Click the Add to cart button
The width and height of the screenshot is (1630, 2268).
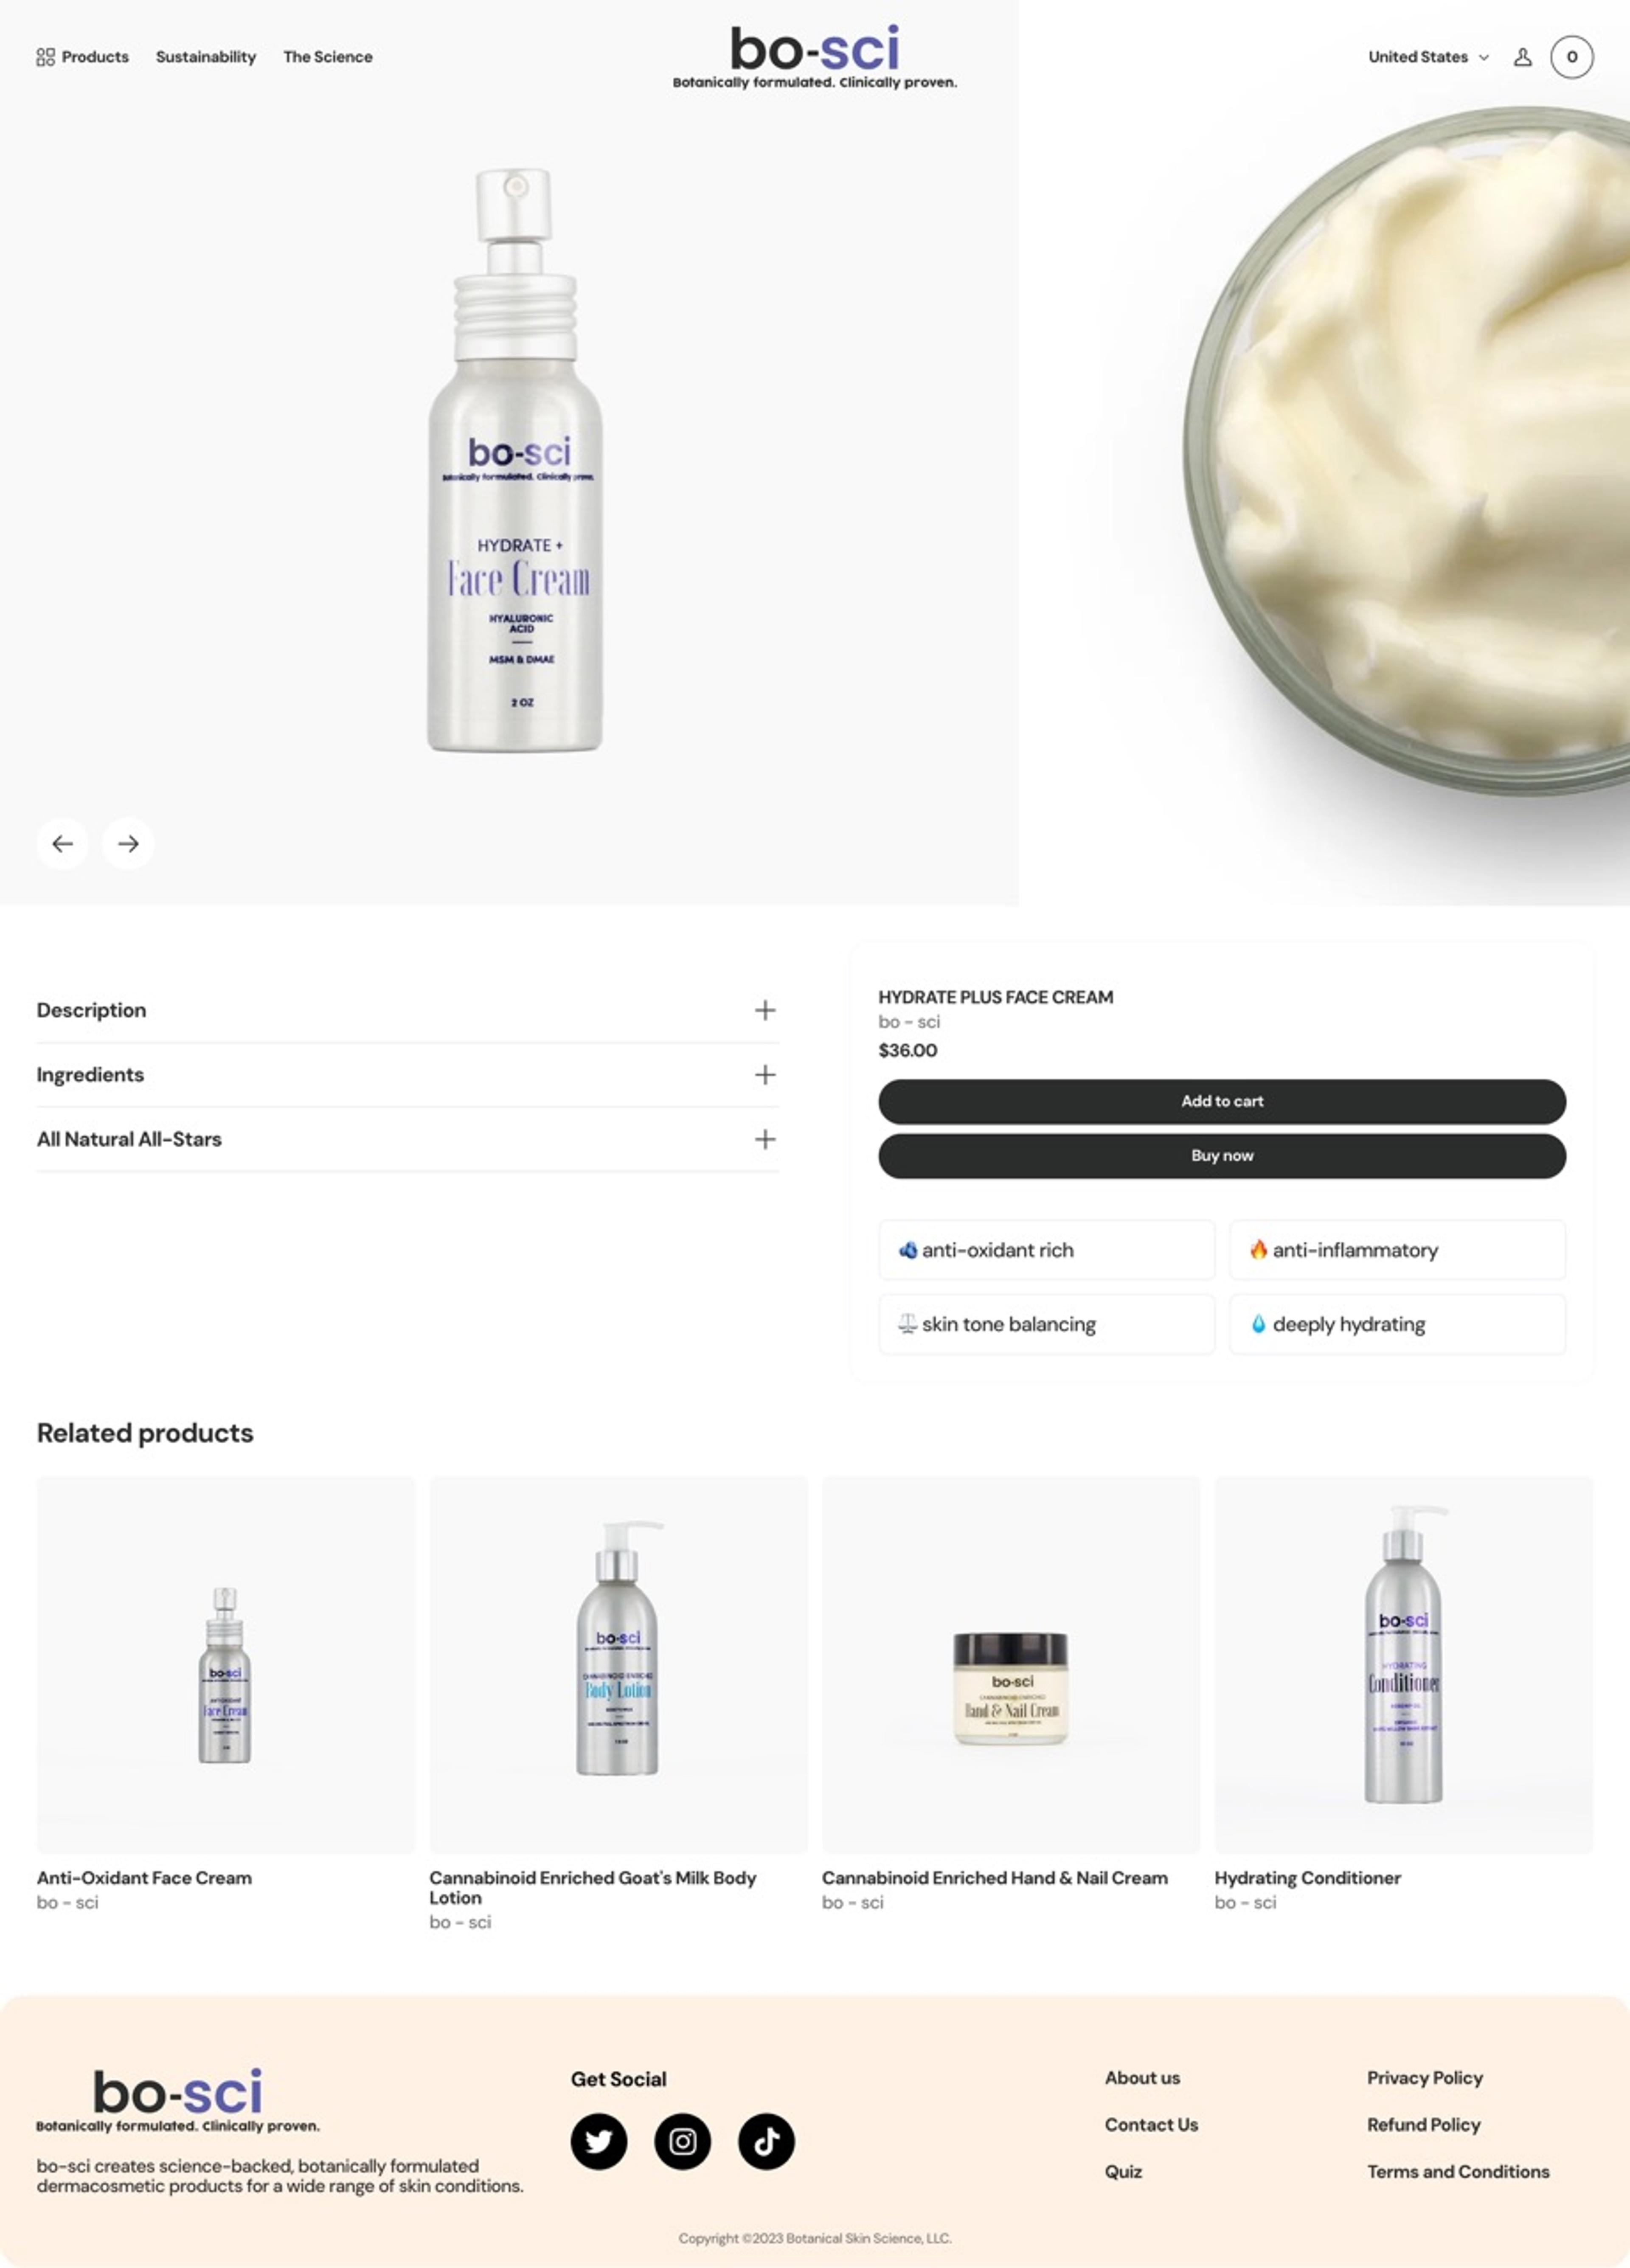pyautogui.click(x=1222, y=1101)
